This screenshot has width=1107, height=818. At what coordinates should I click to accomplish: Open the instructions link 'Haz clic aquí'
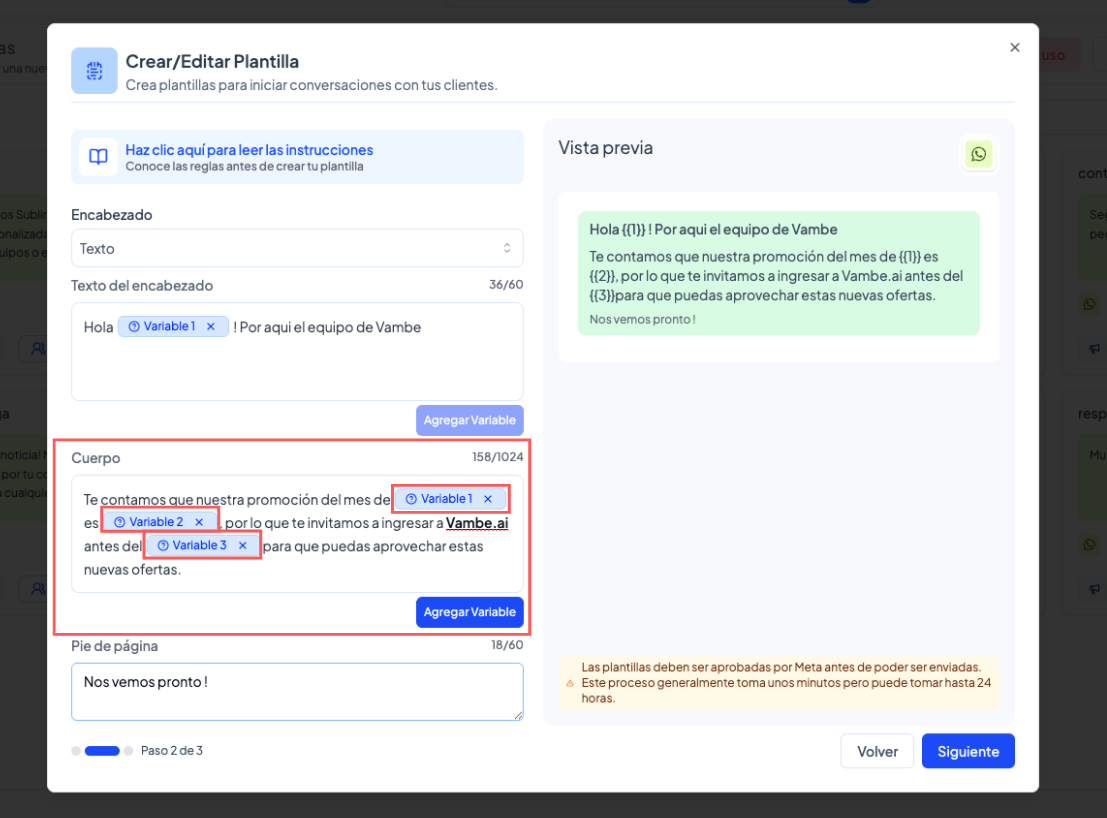coord(249,150)
